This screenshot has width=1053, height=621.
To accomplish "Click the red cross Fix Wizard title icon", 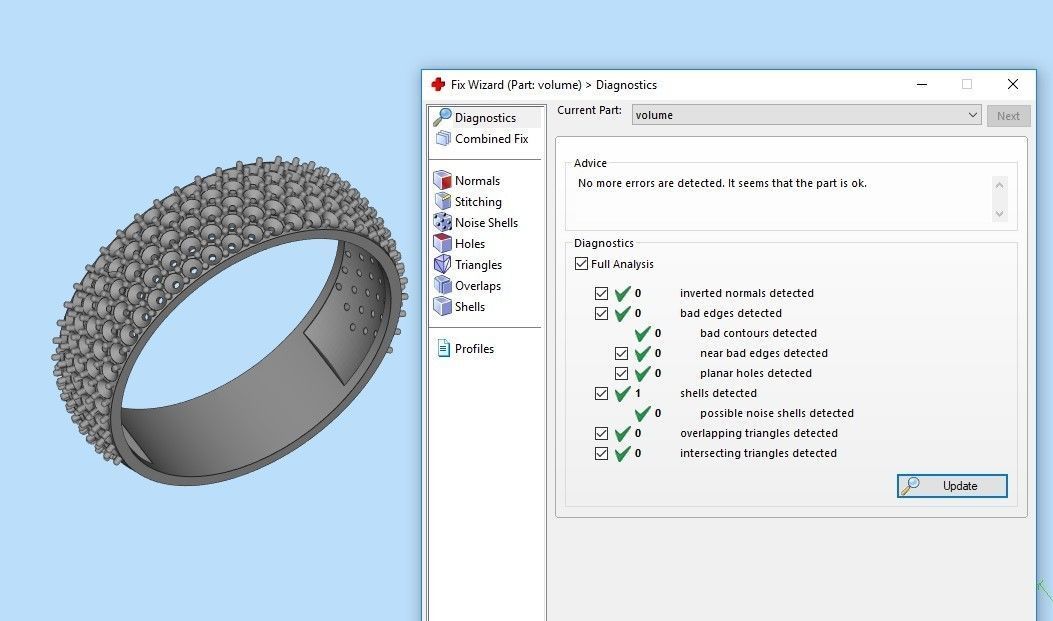I will tap(438, 84).
